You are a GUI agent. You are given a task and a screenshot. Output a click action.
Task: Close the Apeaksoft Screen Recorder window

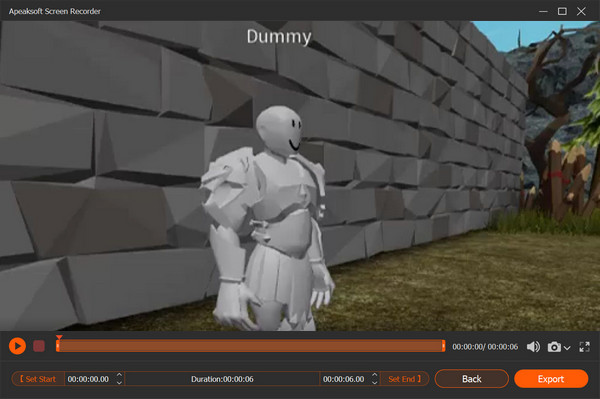tap(581, 11)
